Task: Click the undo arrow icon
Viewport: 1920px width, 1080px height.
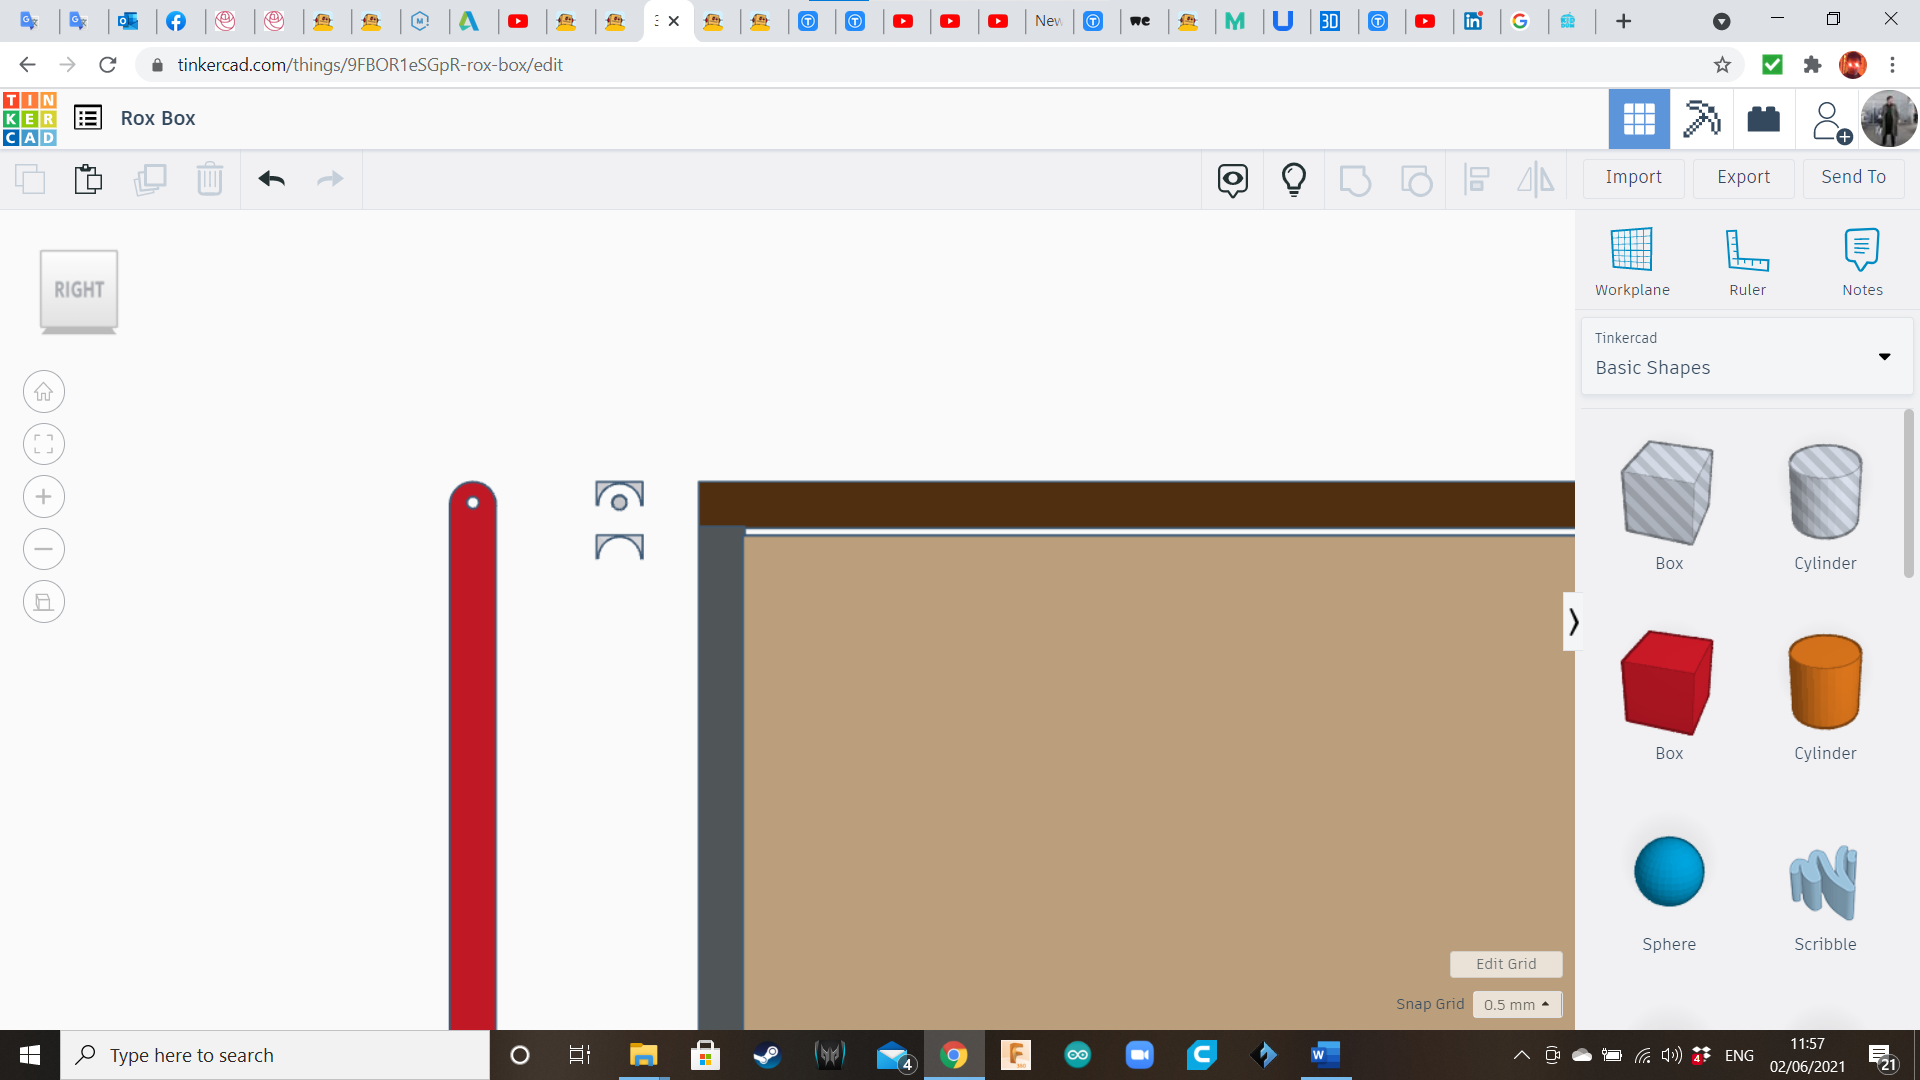Action: [x=271, y=179]
